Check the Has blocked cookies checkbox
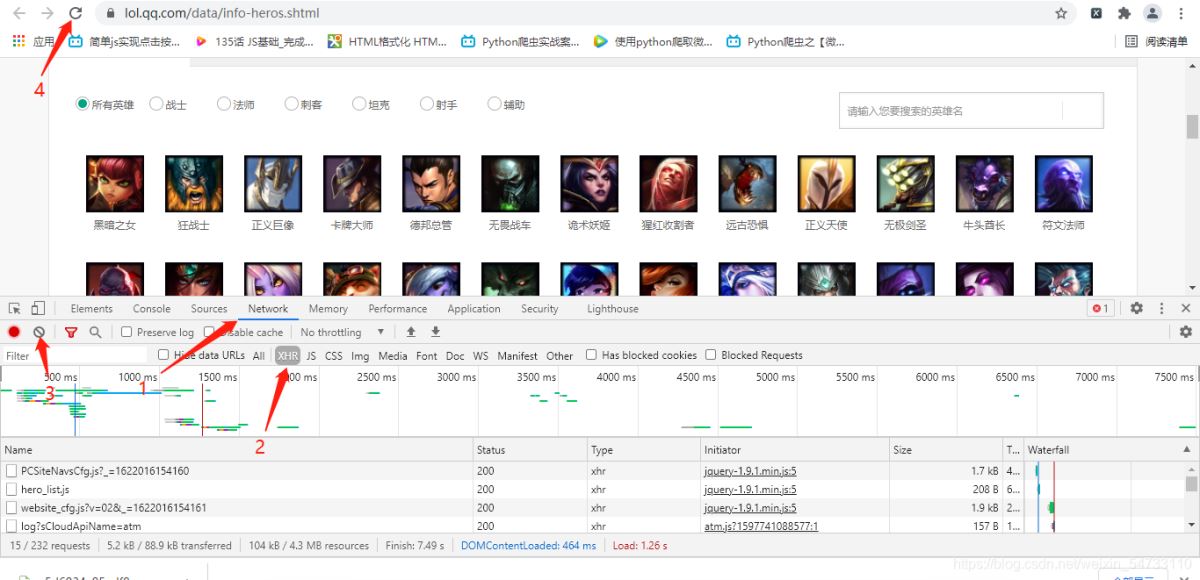 (x=592, y=355)
